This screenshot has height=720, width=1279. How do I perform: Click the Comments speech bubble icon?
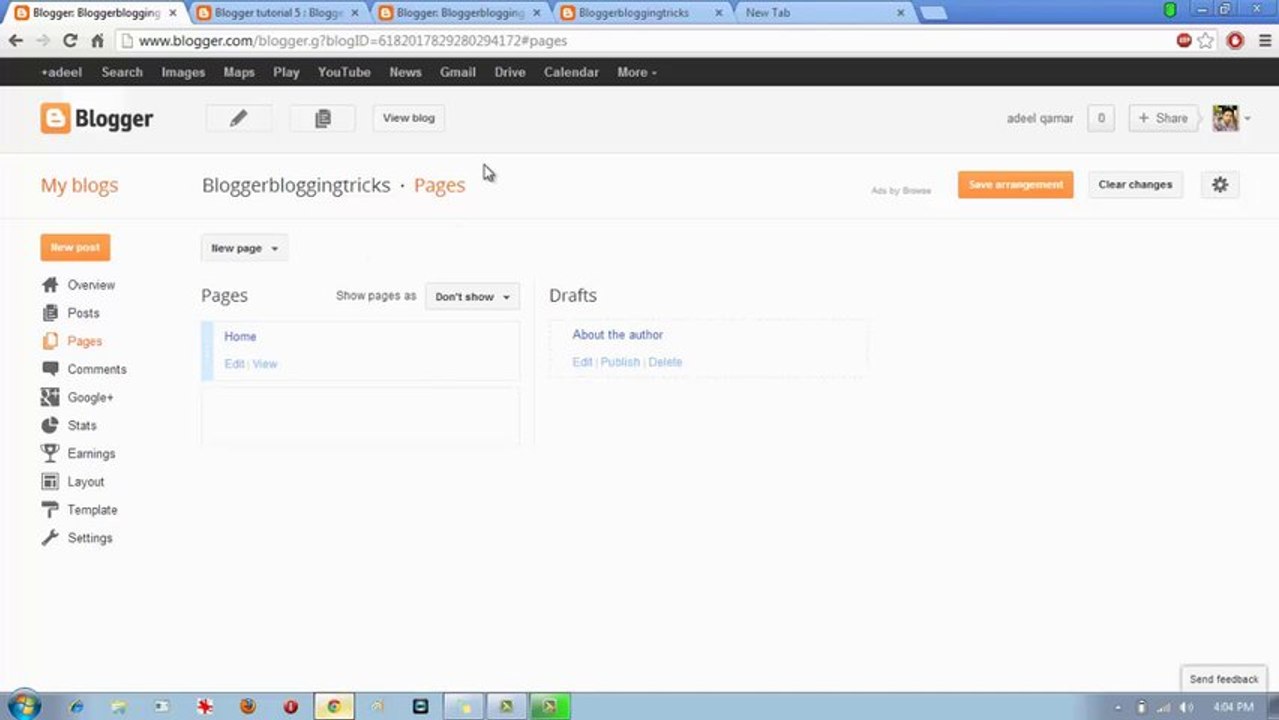(x=50, y=369)
